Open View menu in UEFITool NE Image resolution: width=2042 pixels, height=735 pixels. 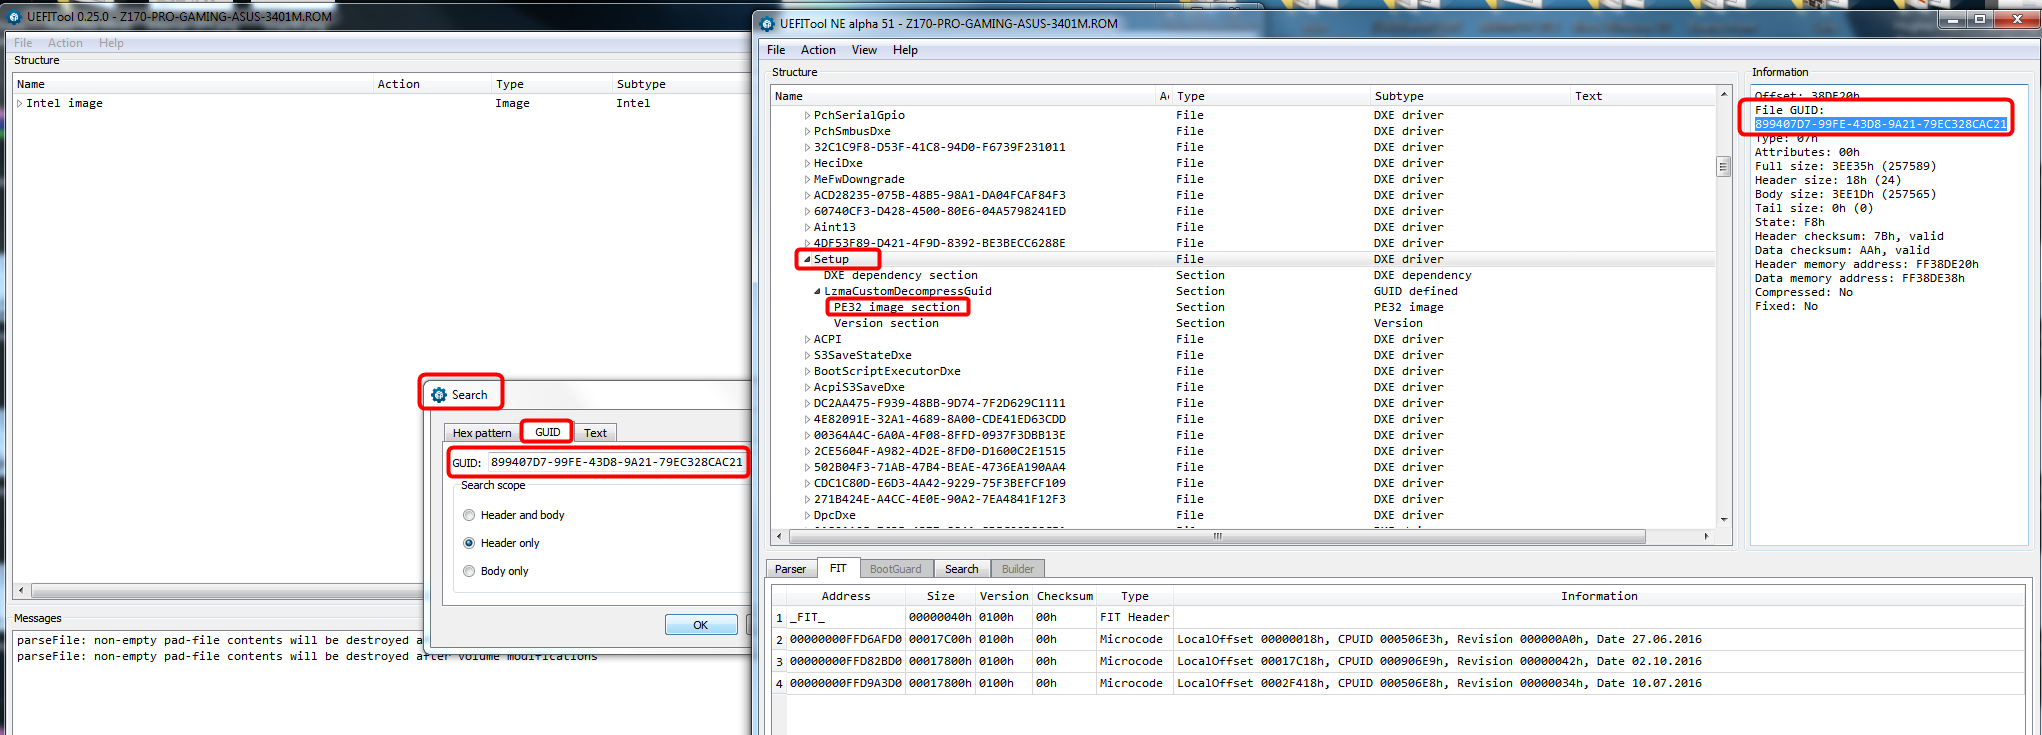click(x=864, y=50)
